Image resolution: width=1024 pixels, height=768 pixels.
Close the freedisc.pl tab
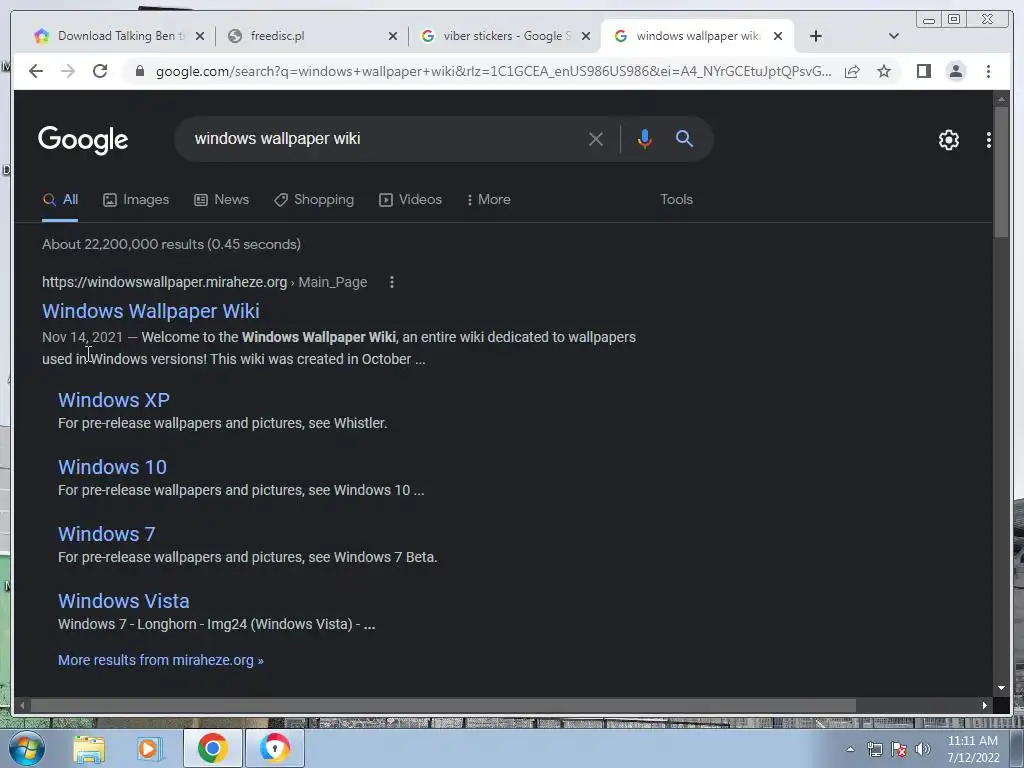point(392,36)
